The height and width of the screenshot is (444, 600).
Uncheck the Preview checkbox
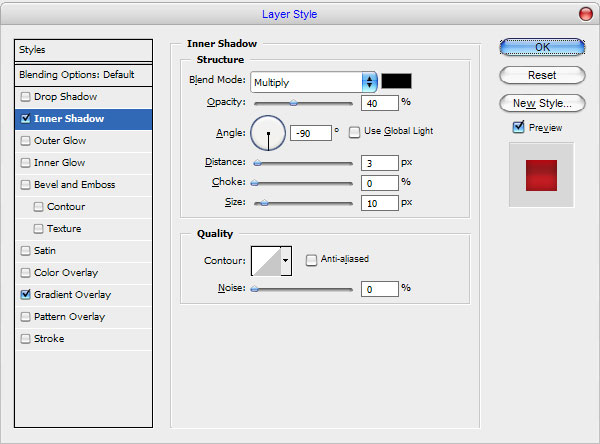[x=518, y=127]
